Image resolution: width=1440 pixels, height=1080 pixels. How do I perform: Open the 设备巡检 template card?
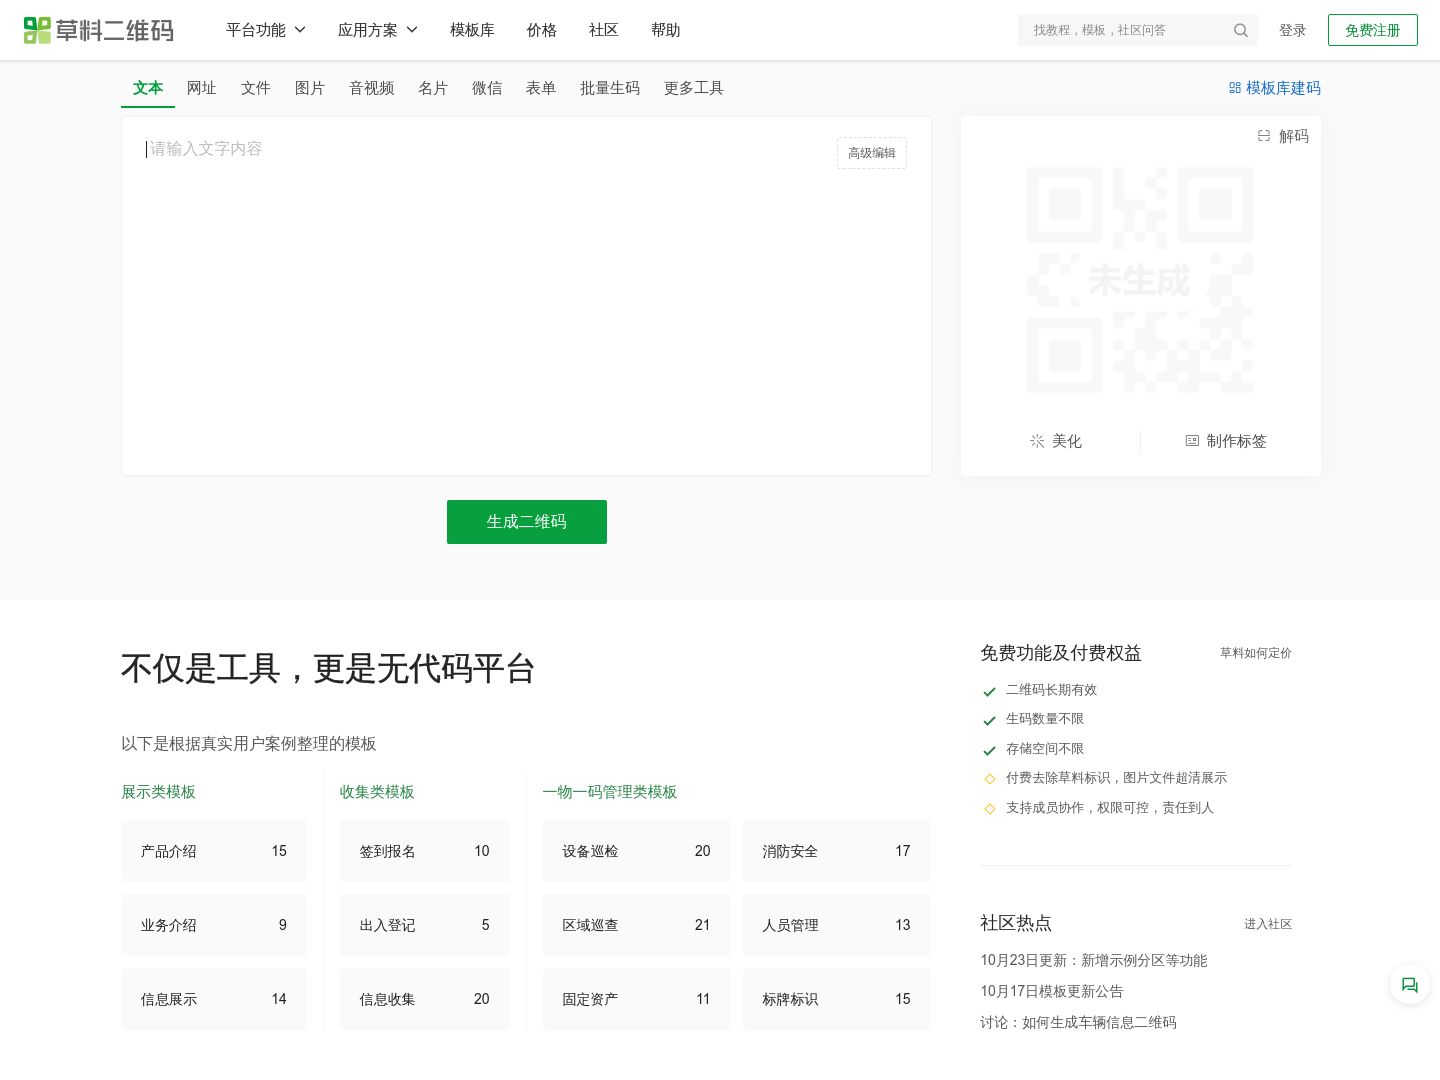click(x=637, y=851)
